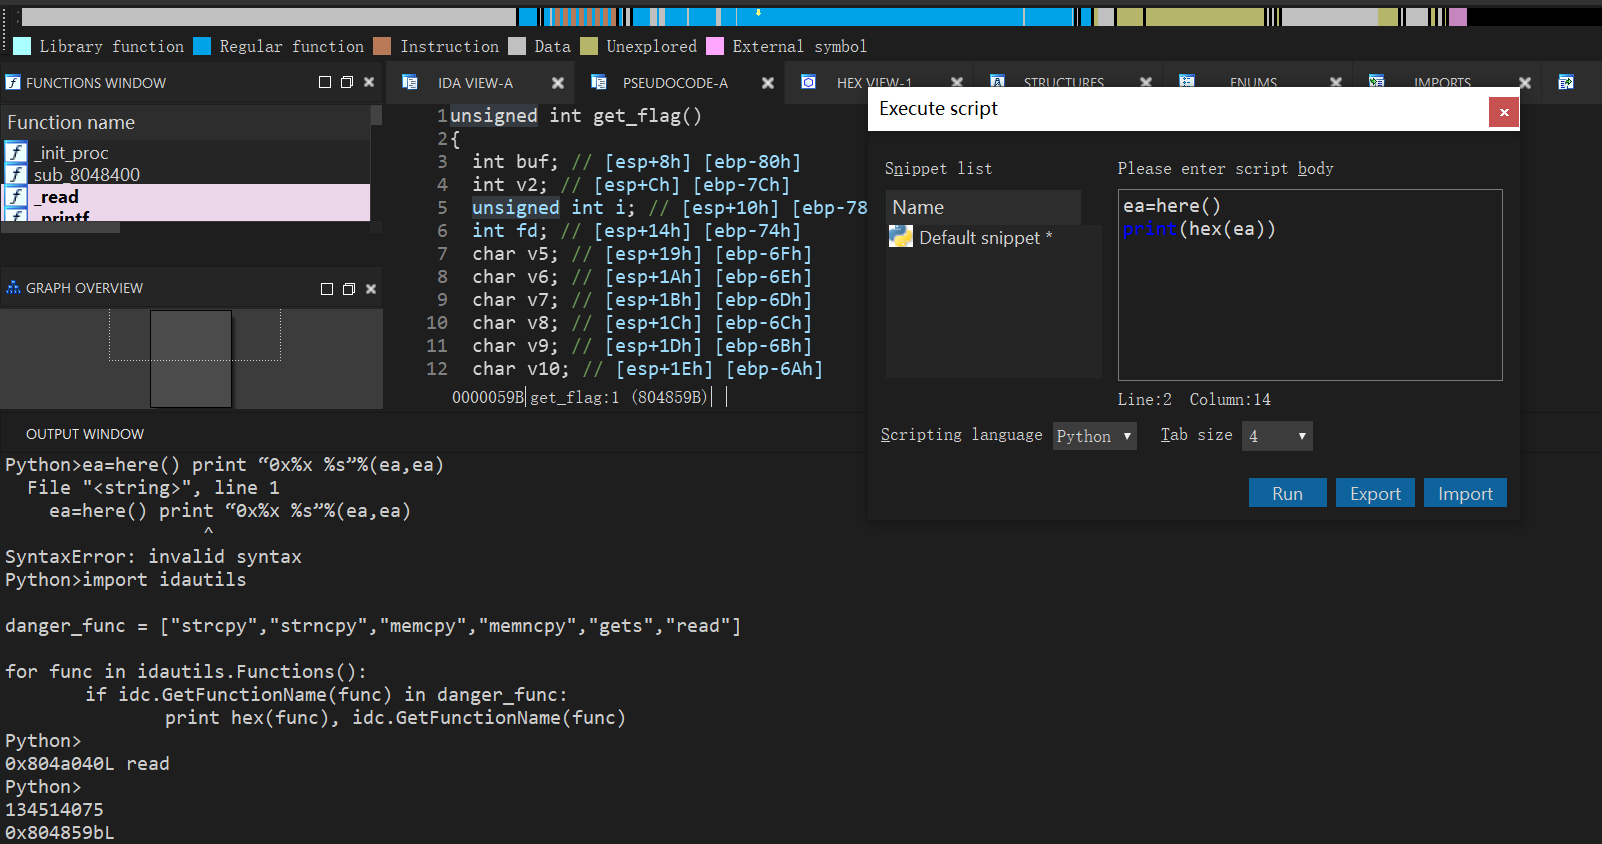
Task: Click the function icon next to _init_proc
Action: click(x=16, y=152)
